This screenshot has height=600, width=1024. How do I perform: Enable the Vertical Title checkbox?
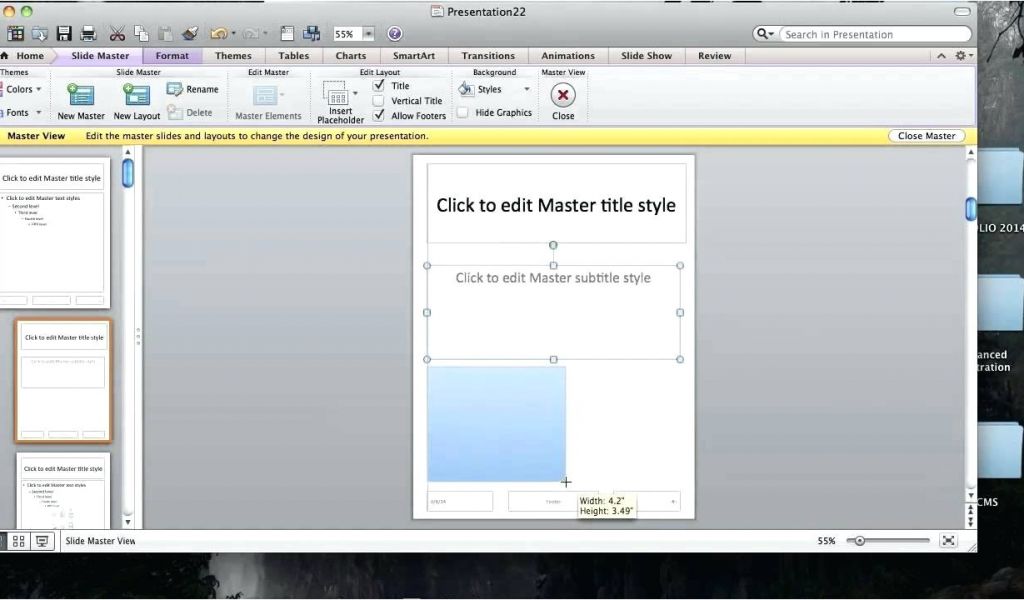click(378, 100)
